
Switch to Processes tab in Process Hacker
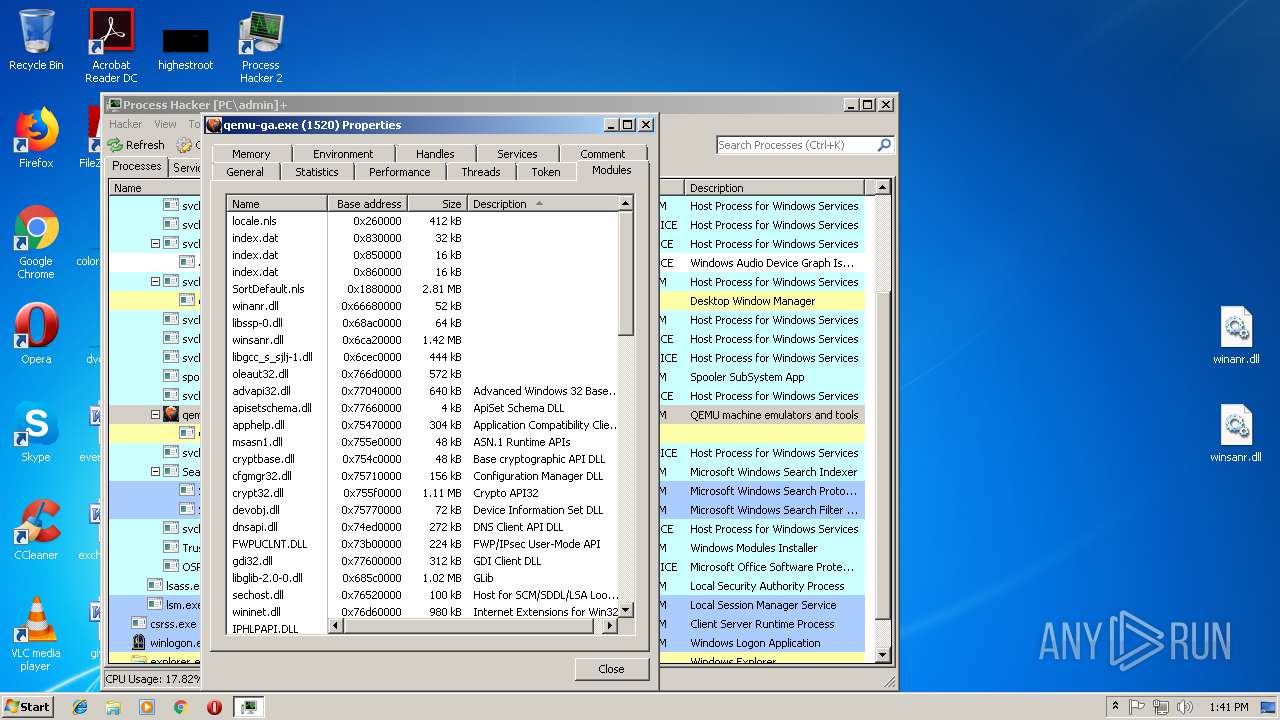(137, 166)
